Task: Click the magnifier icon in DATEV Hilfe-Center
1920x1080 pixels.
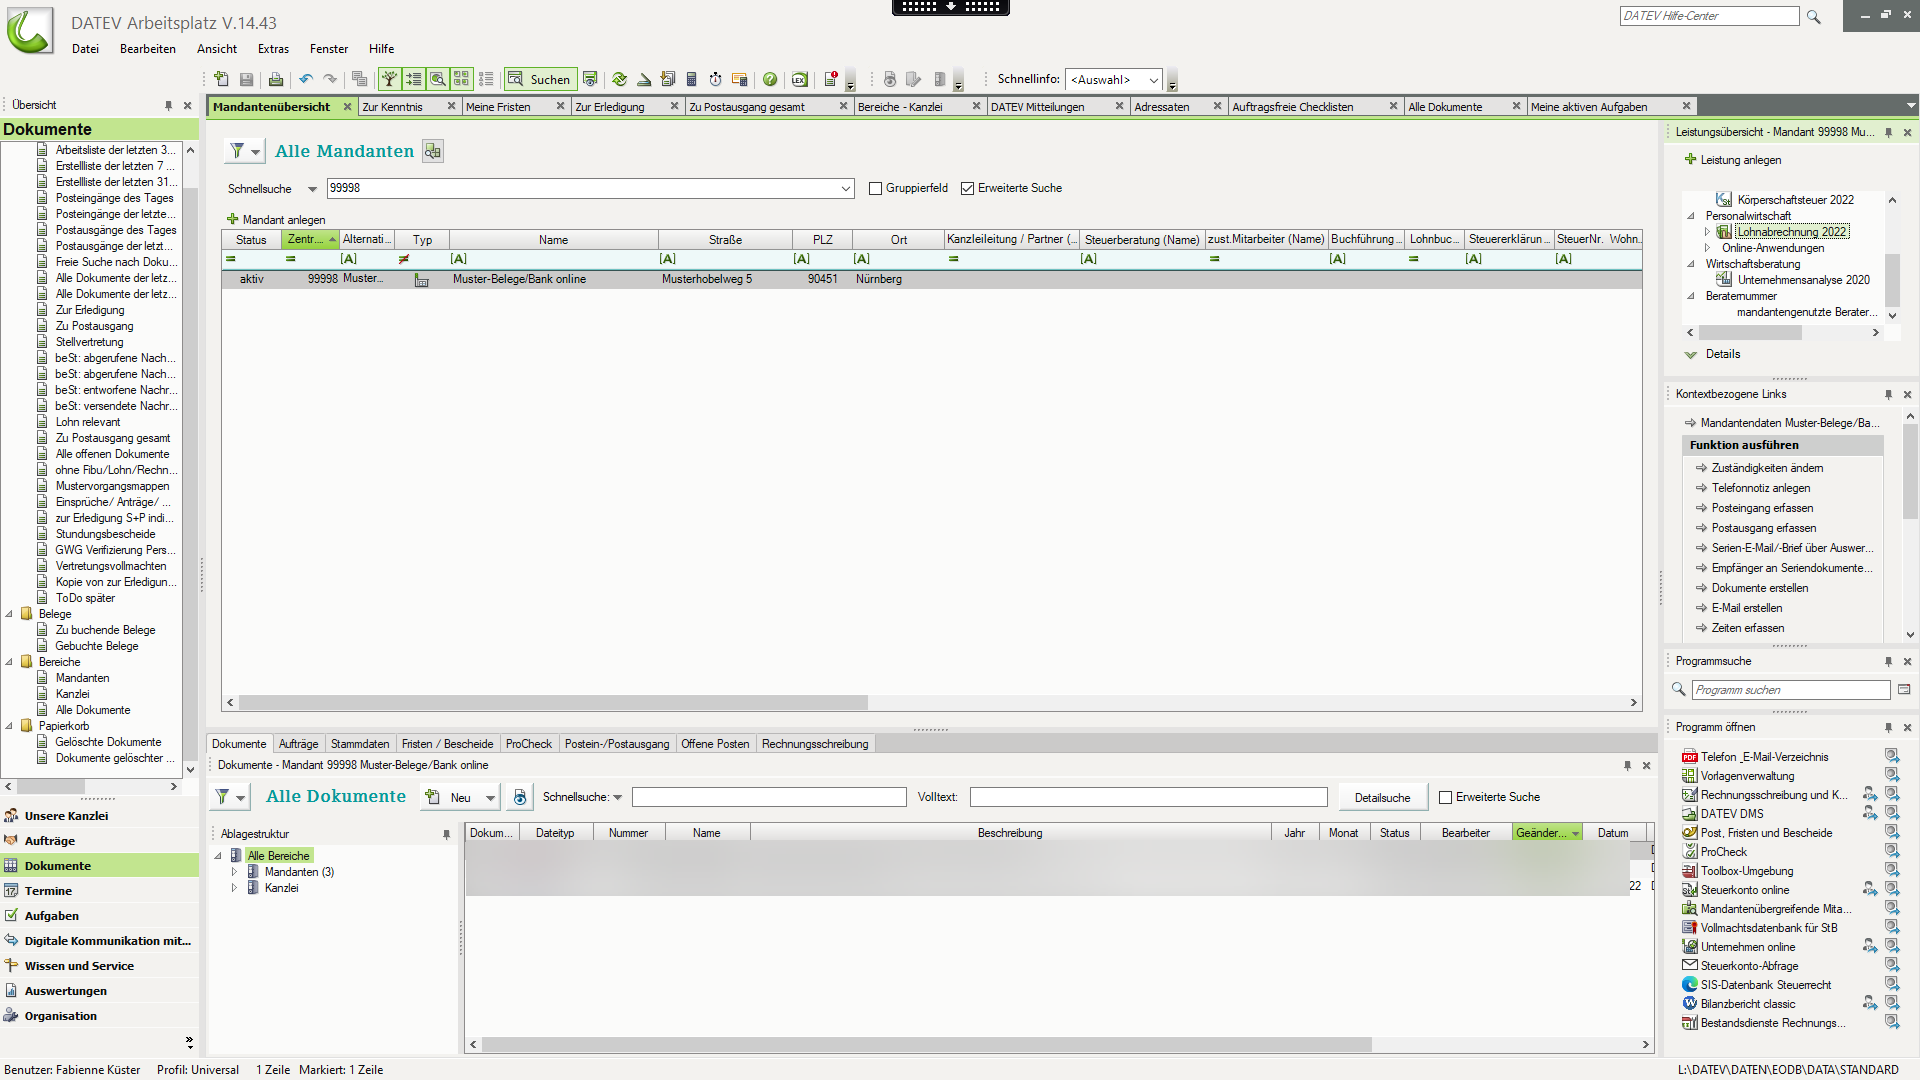Action: pyautogui.click(x=1814, y=17)
